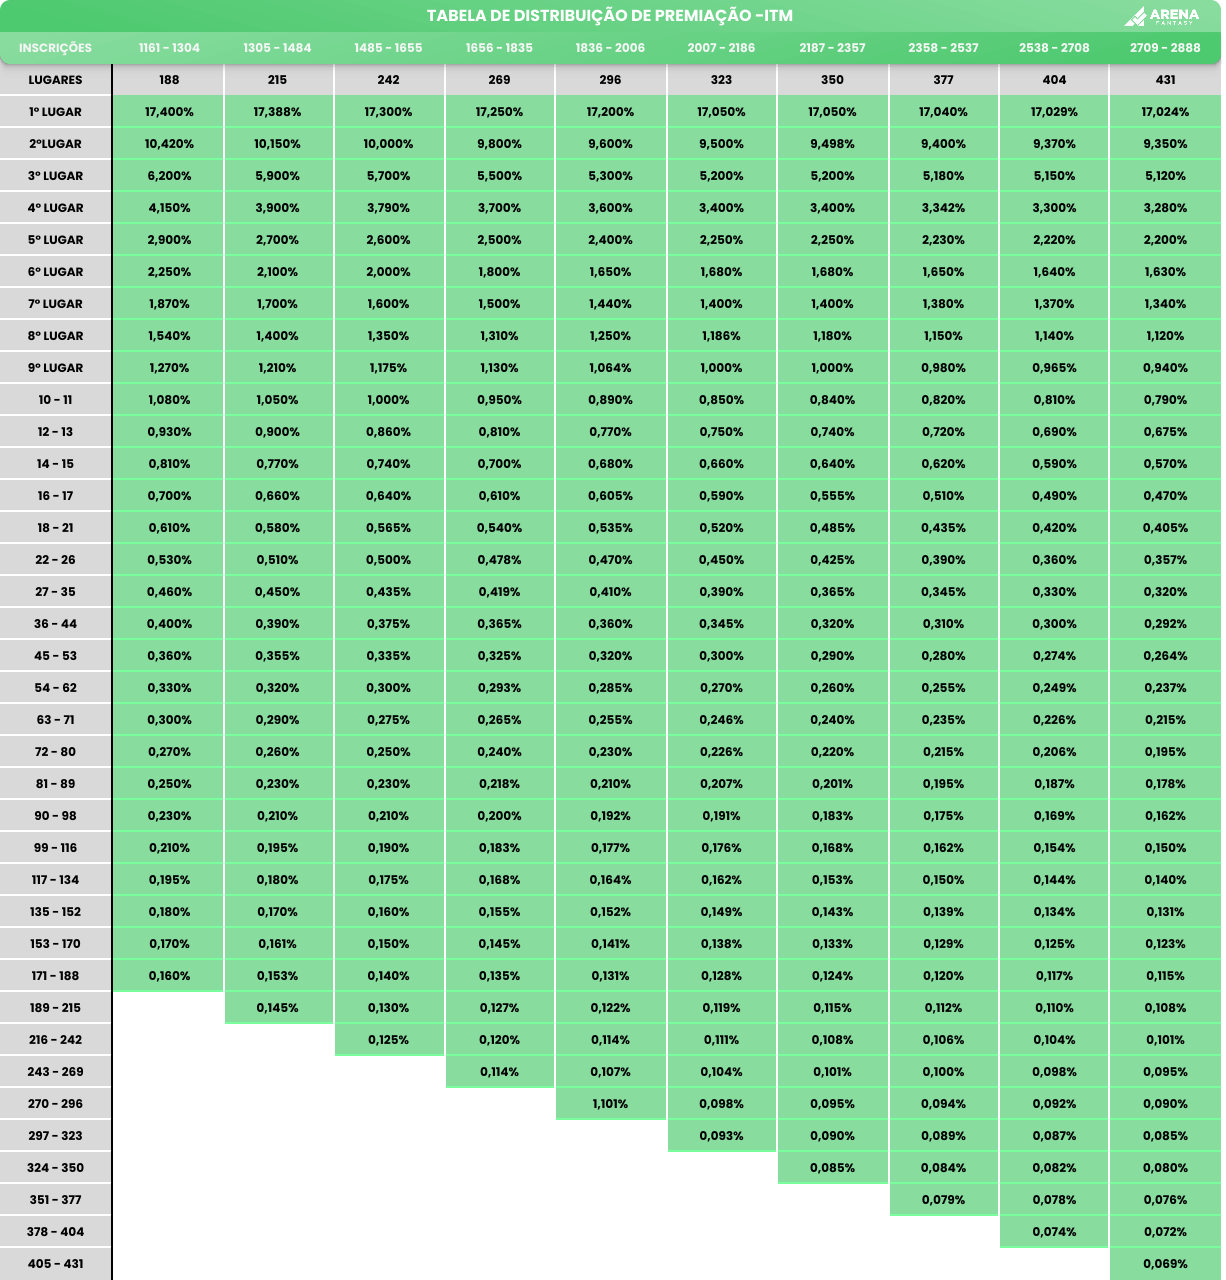Image resolution: width=1226 pixels, height=1280 pixels.
Task: Select the '1485 - 1655' column header
Action: point(388,48)
